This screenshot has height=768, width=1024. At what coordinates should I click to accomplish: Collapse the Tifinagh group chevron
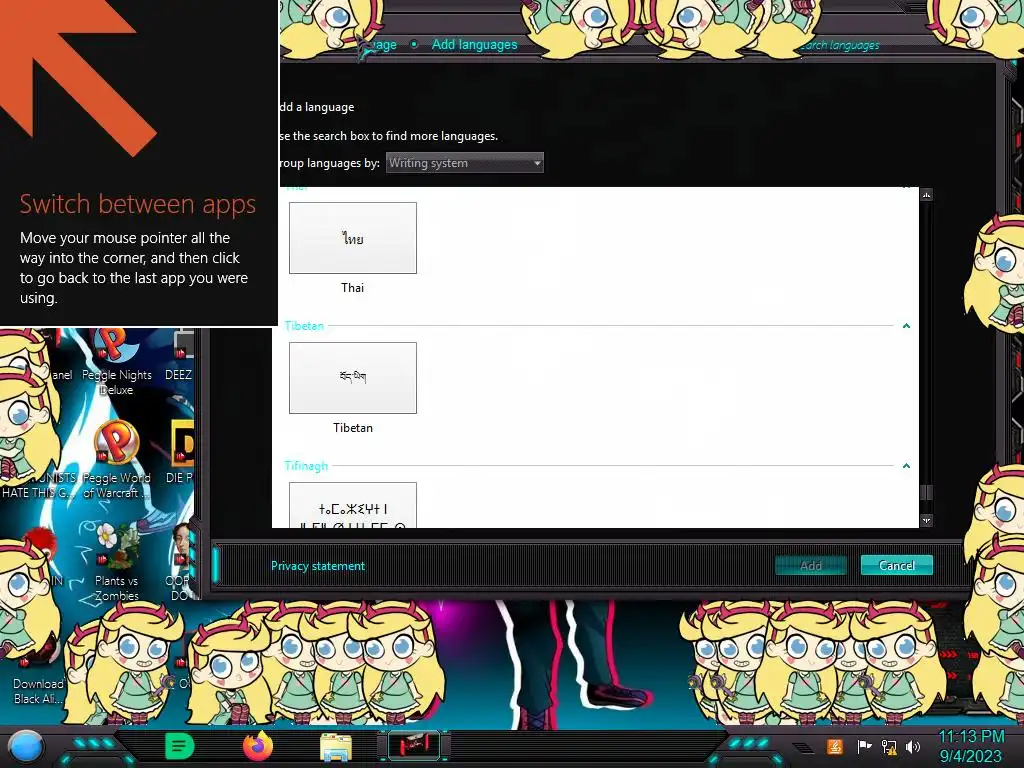(906, 466)
